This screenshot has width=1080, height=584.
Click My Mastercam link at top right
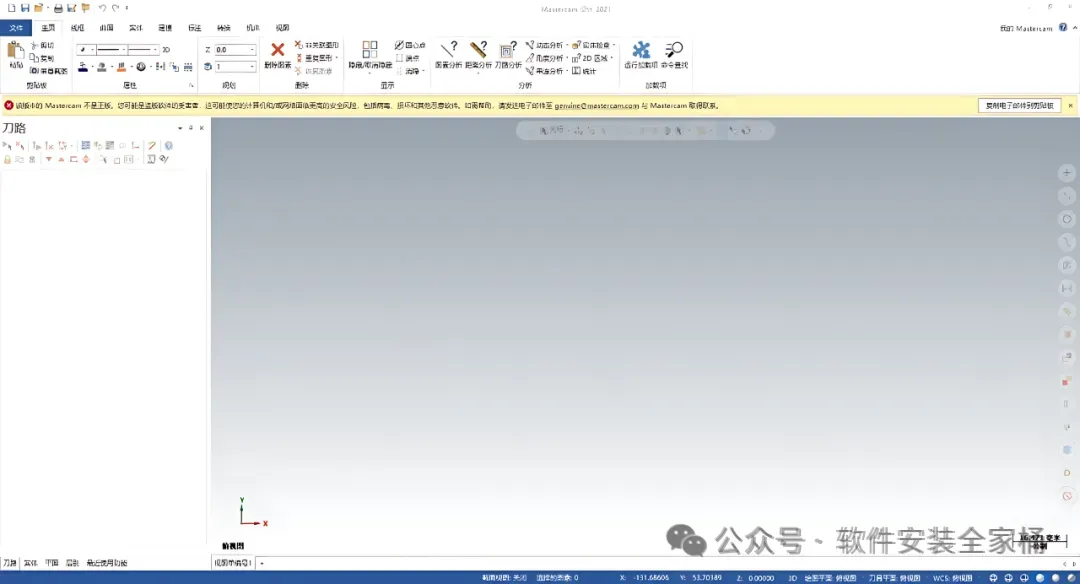pyautogui.click(x=1026, y=28)
